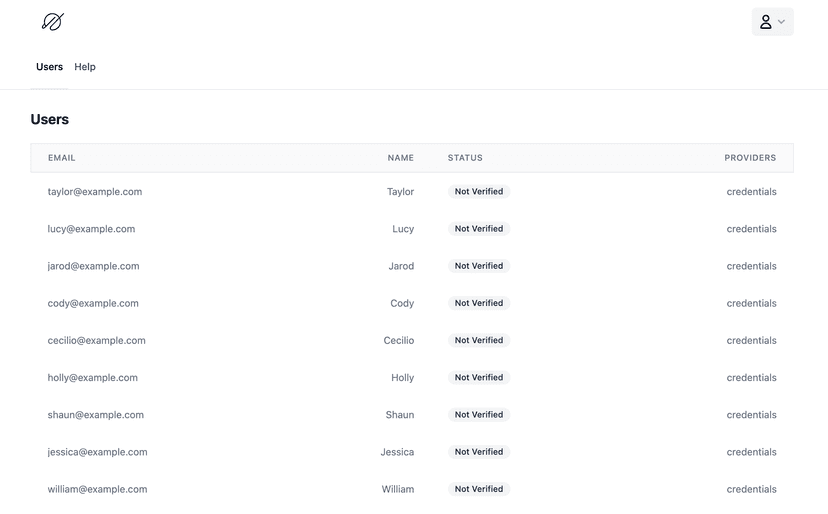The image size is (828, 514).
Task: Click shaun@example.com email
Action: [96, 415]
